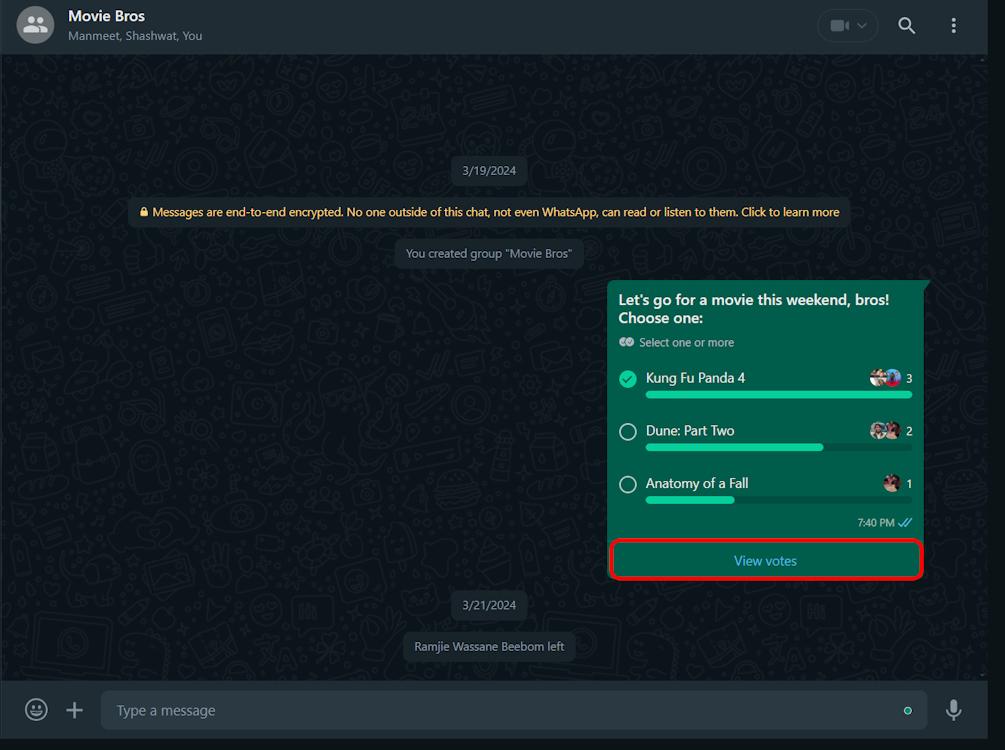Screen dimensions: 1005x750
Task: Click the View votes button
Action: click(x=765, y=561)
